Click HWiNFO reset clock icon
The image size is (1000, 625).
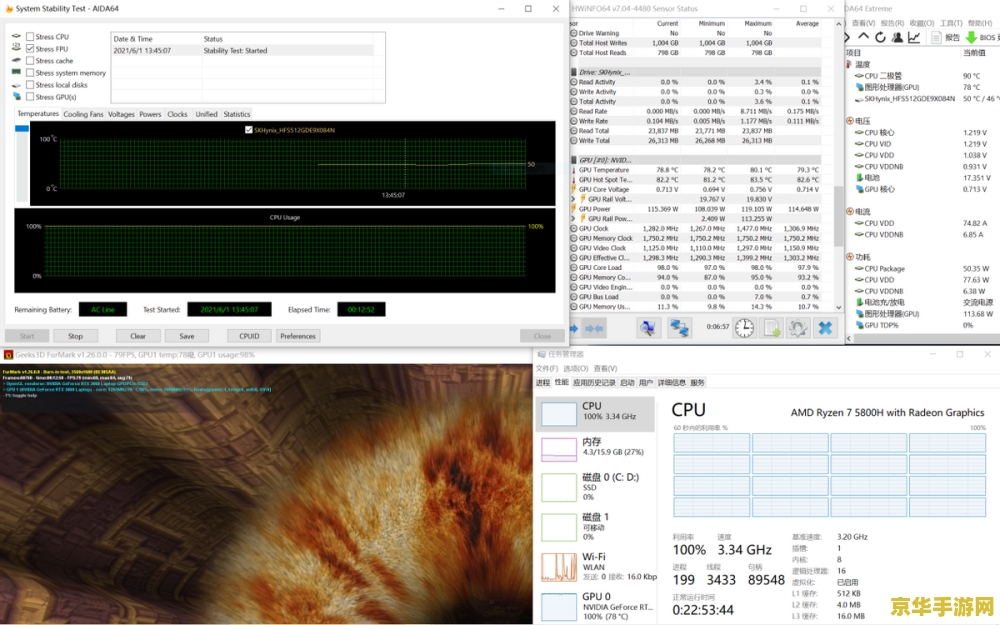click(x=744, y=328)
